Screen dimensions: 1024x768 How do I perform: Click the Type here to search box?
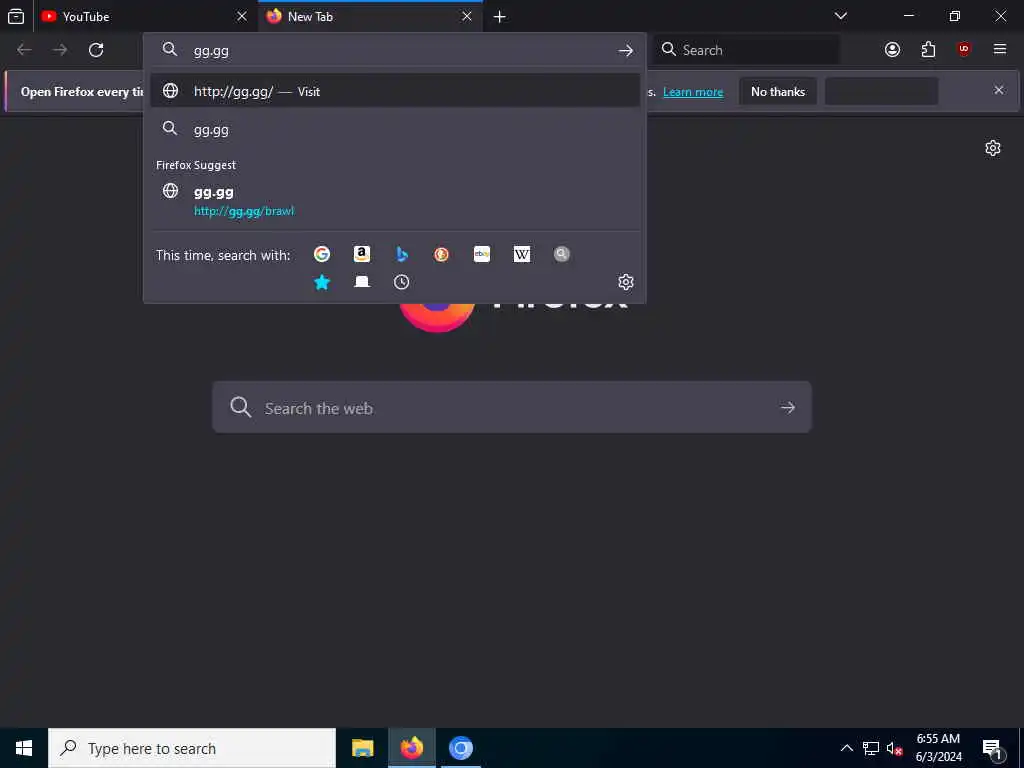(x=192, y=748)
